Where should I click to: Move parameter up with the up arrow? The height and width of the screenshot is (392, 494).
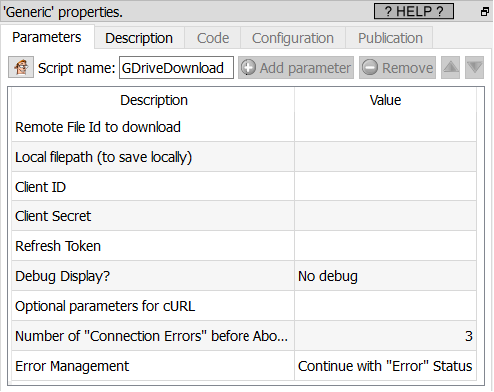(x=451, y=68)
